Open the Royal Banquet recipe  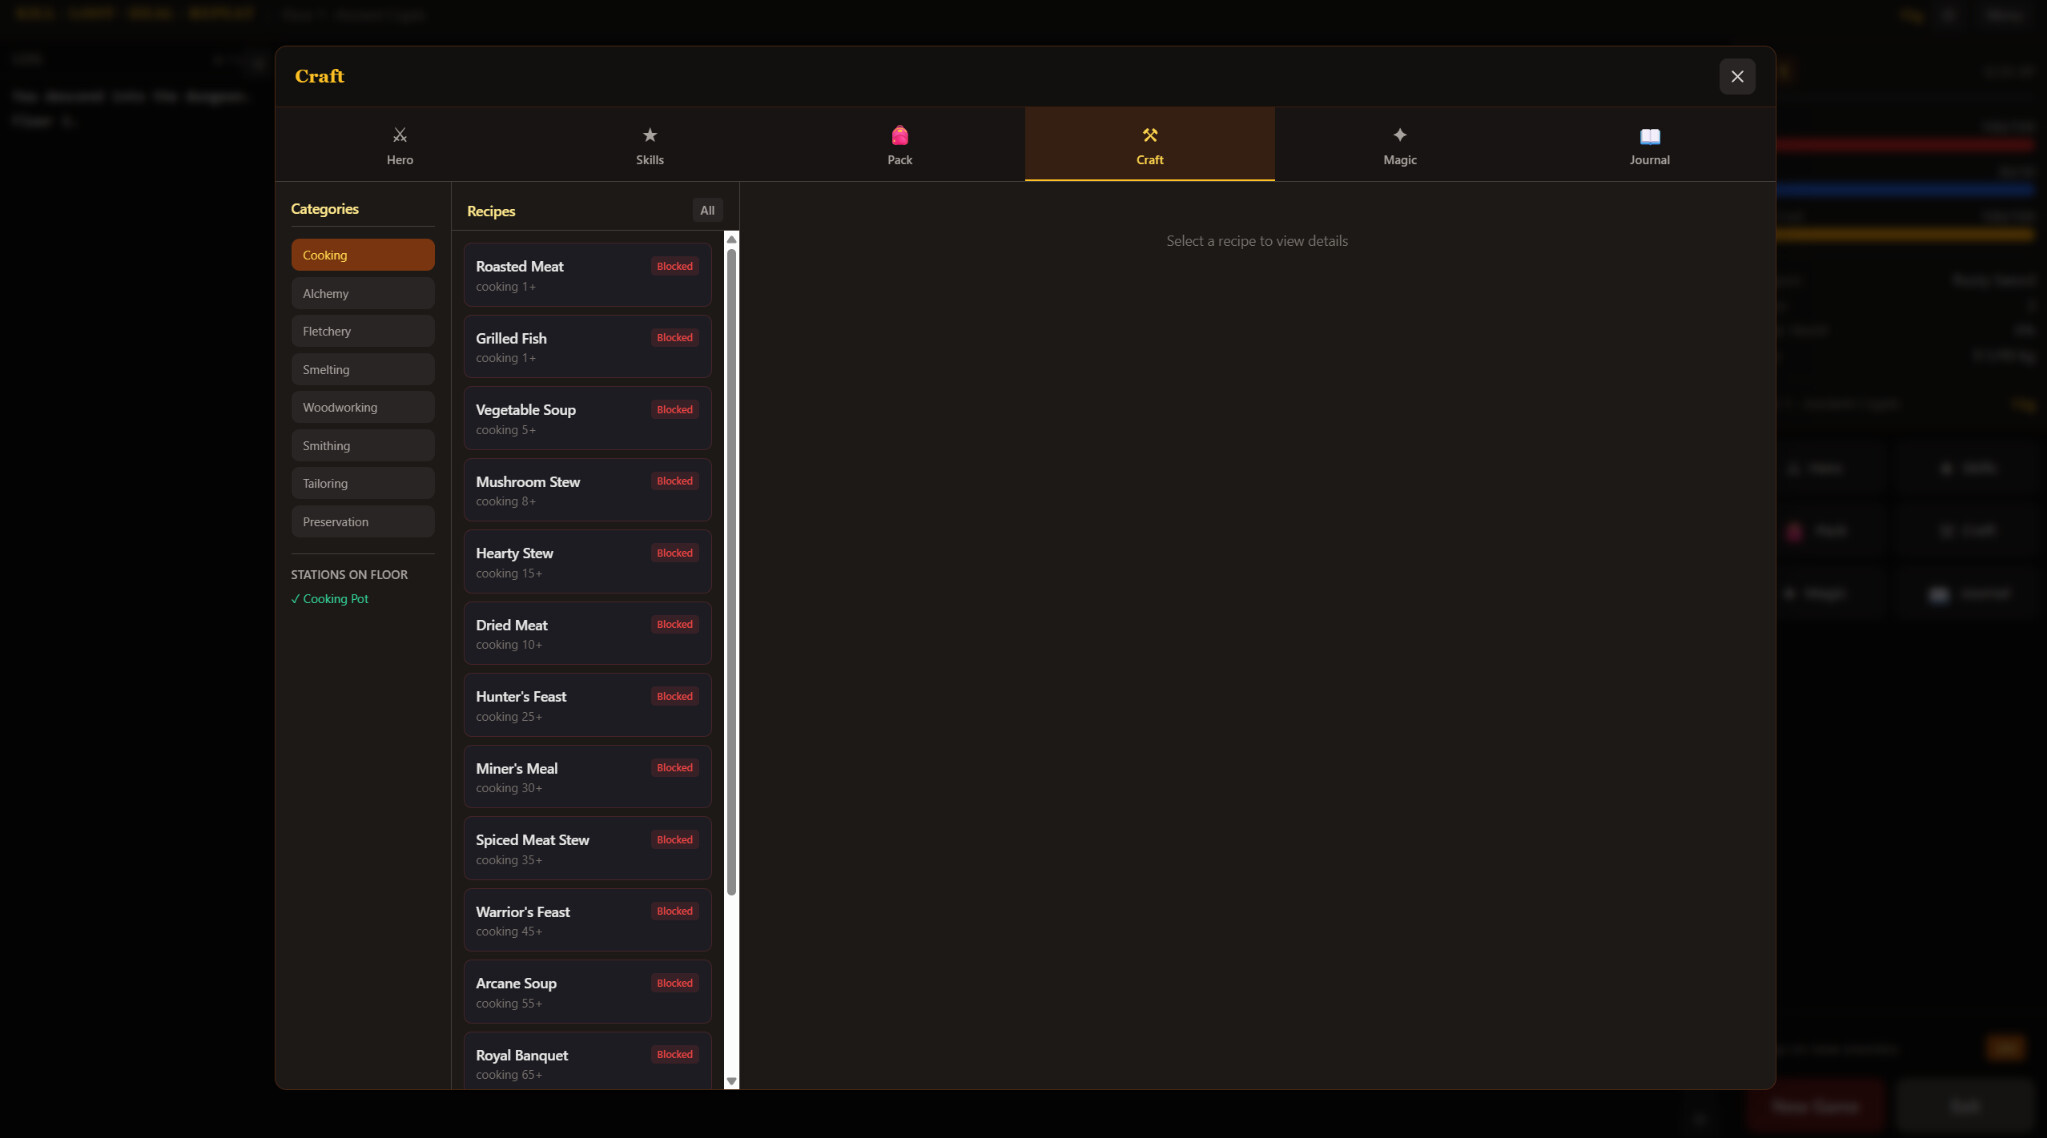[587, 1062]
